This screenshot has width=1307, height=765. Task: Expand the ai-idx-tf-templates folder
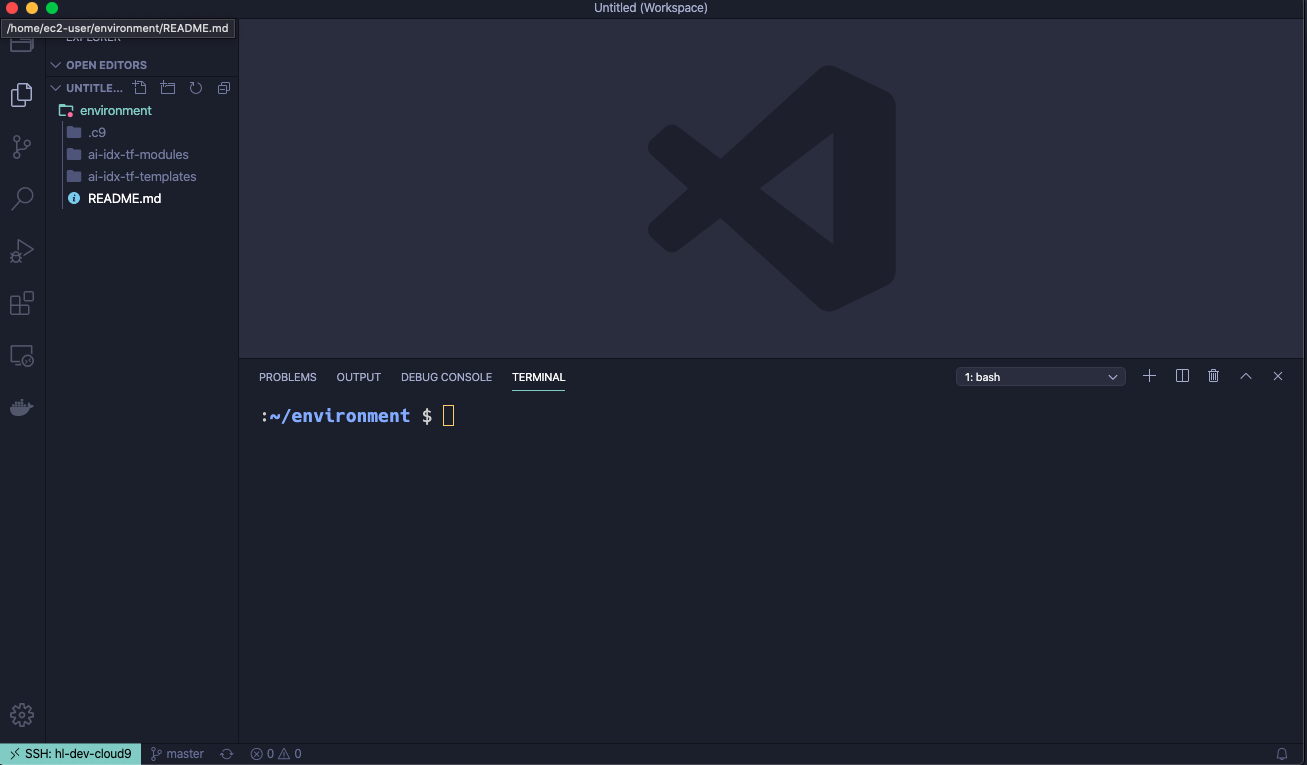pyautogui.click(x=142, y=176)
